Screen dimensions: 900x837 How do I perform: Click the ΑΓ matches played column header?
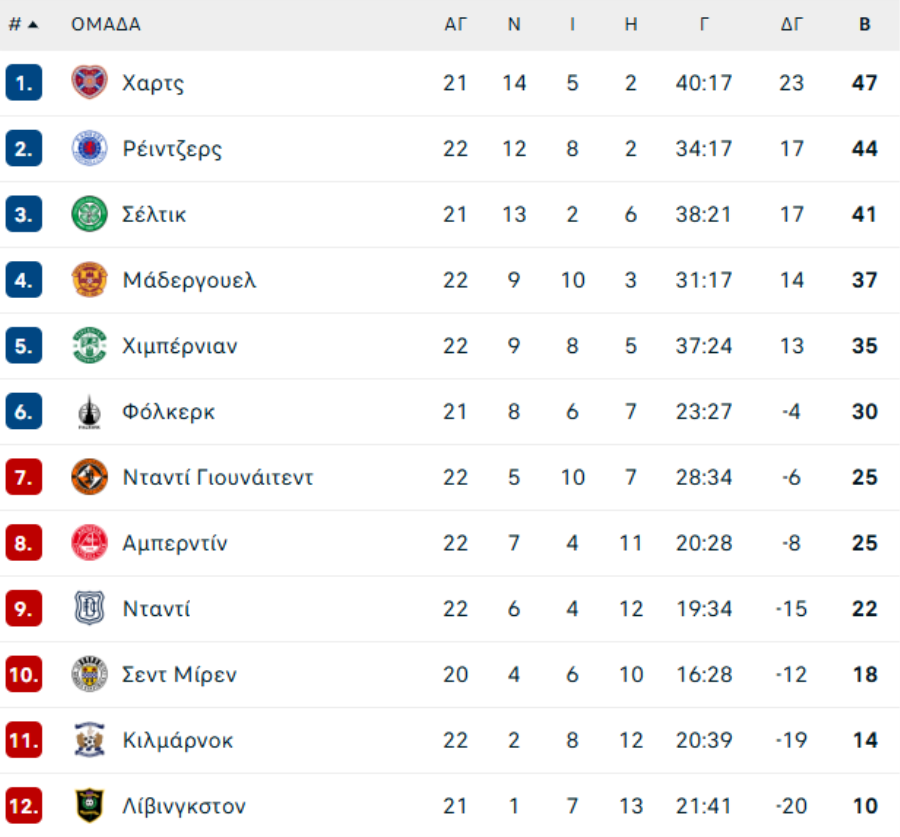(x=455, y=25)
